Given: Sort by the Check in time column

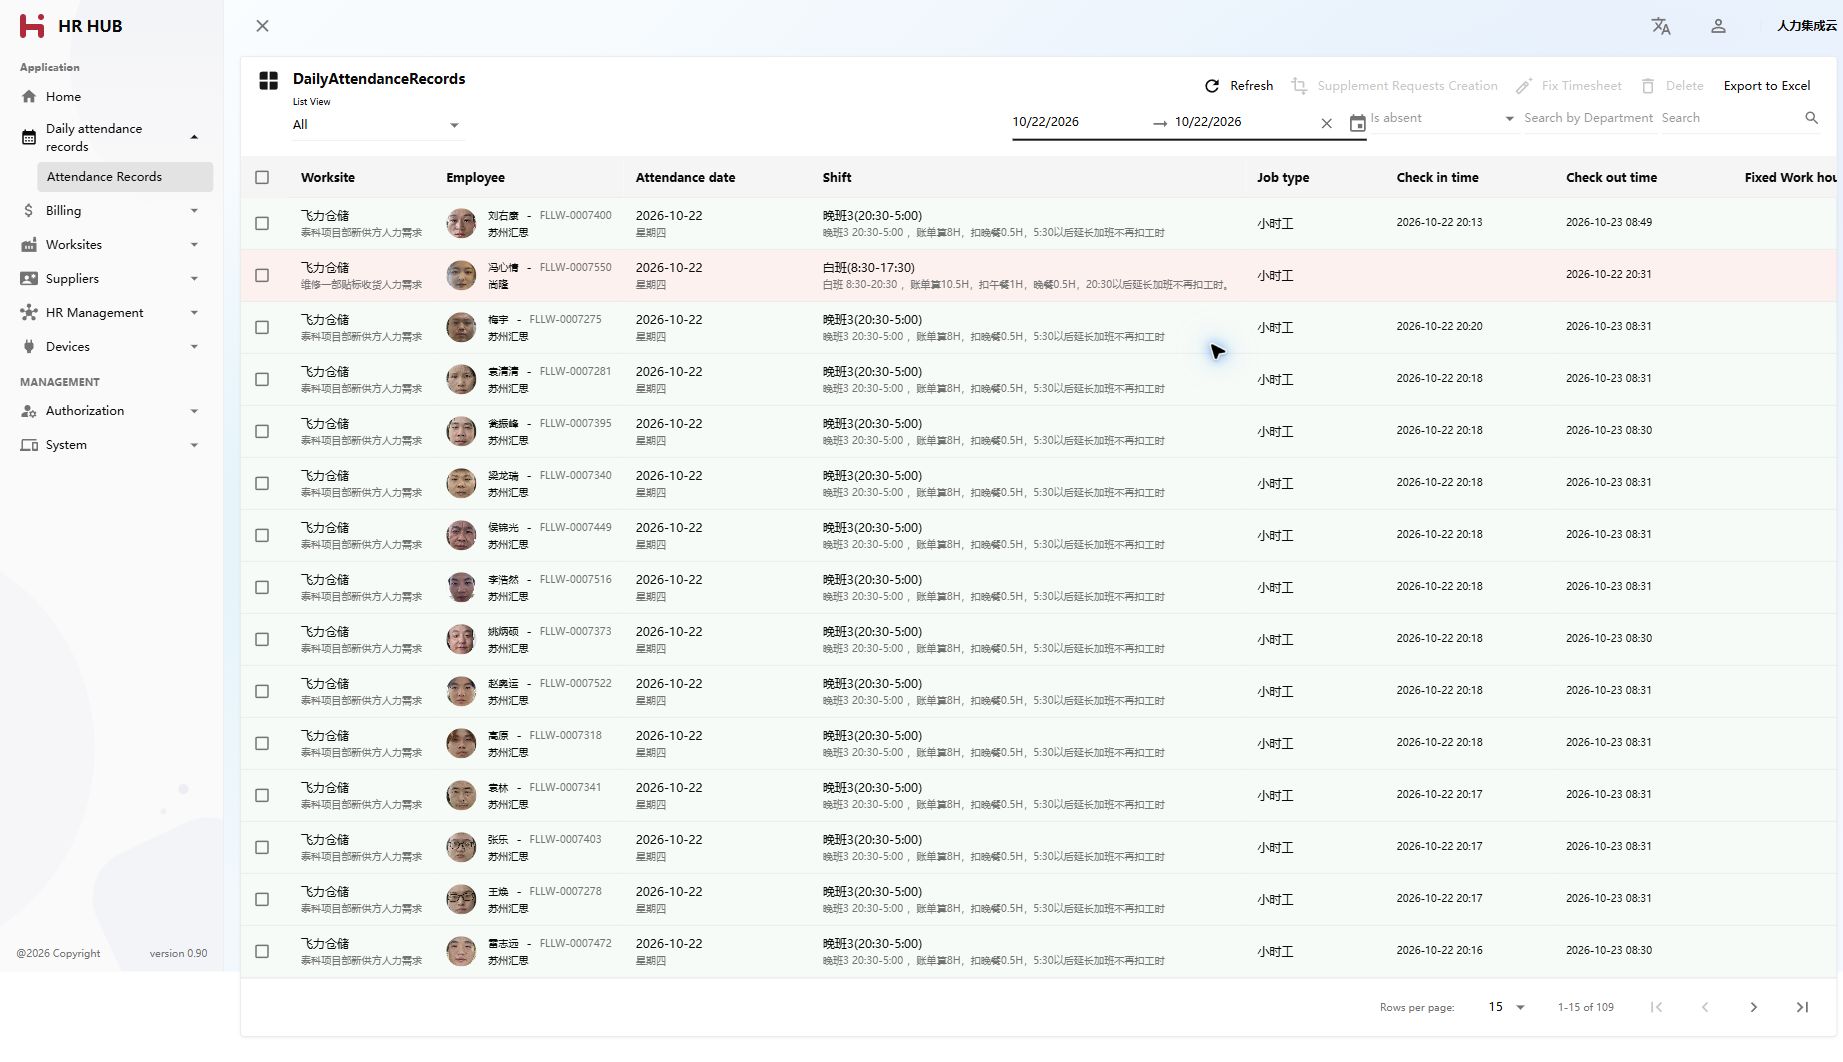Looking at the screenshot, I should point(1437,178).
